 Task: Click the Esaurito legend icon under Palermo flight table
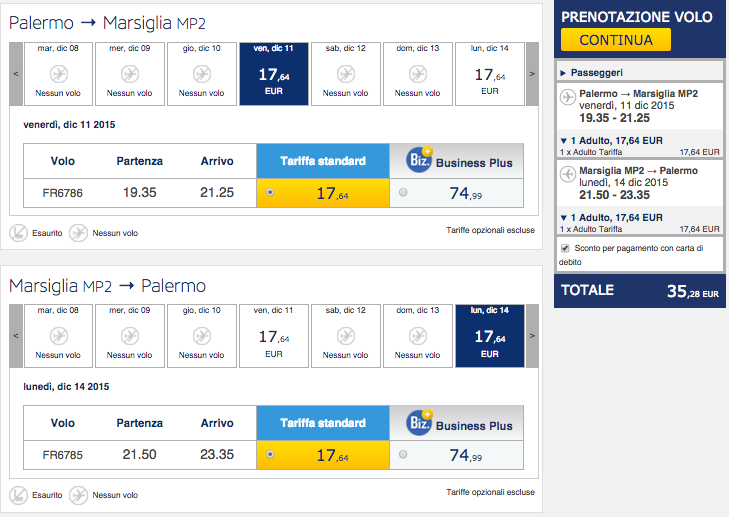click(19, 233)
